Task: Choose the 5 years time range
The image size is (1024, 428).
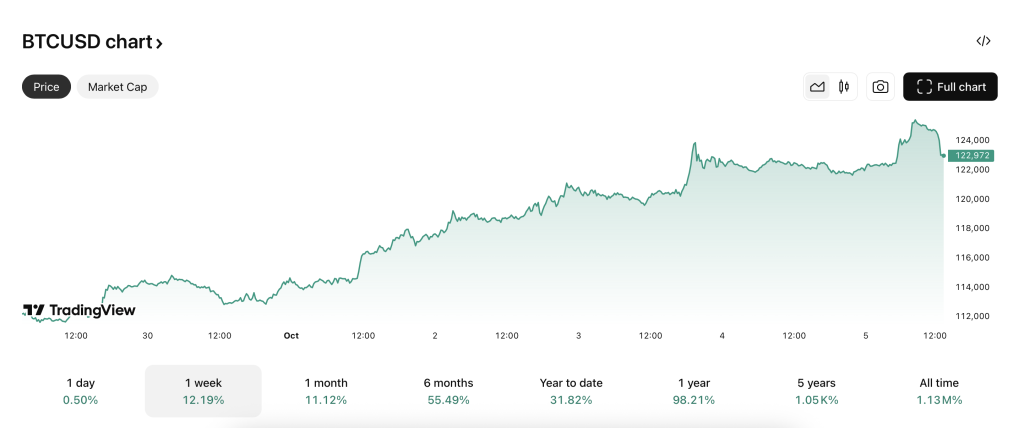Action: 816,391
